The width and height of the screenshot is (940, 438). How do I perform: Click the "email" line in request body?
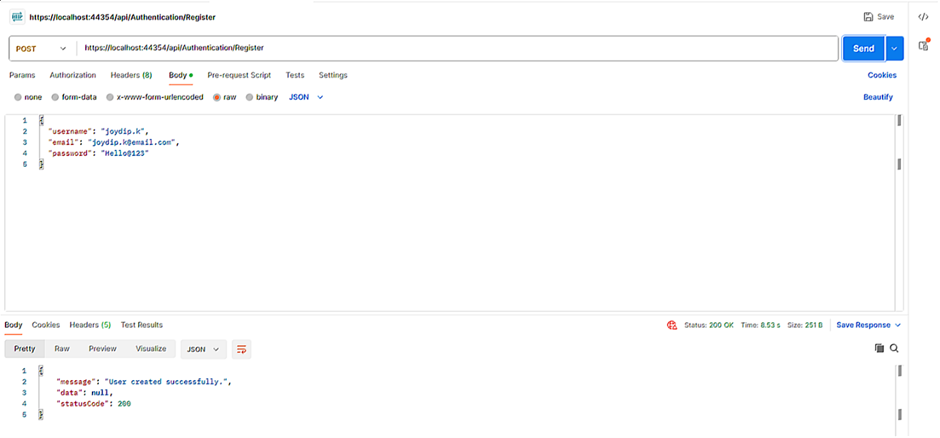[x=114, y=143]
